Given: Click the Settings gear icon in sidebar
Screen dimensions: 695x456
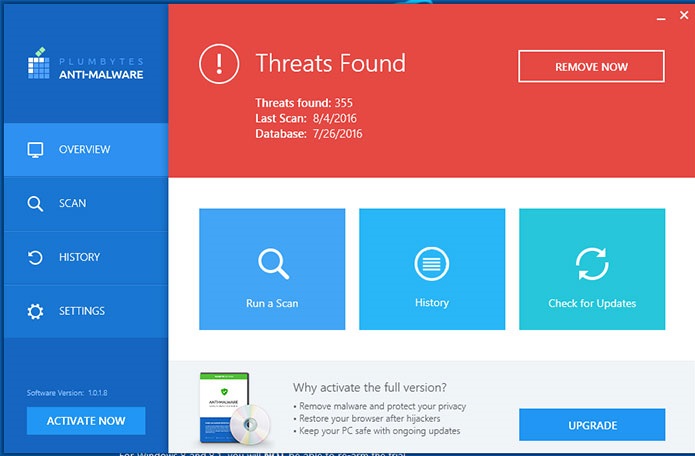Looking at the screenshot, I should coord(35,312).
